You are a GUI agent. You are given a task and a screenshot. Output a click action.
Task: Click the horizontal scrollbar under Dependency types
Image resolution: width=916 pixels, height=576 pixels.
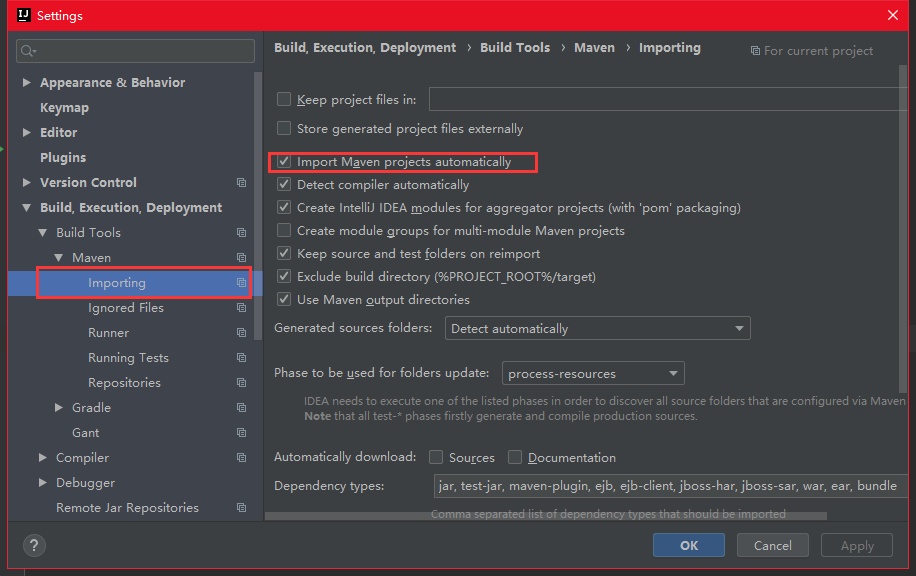click(x=546, y=516)
